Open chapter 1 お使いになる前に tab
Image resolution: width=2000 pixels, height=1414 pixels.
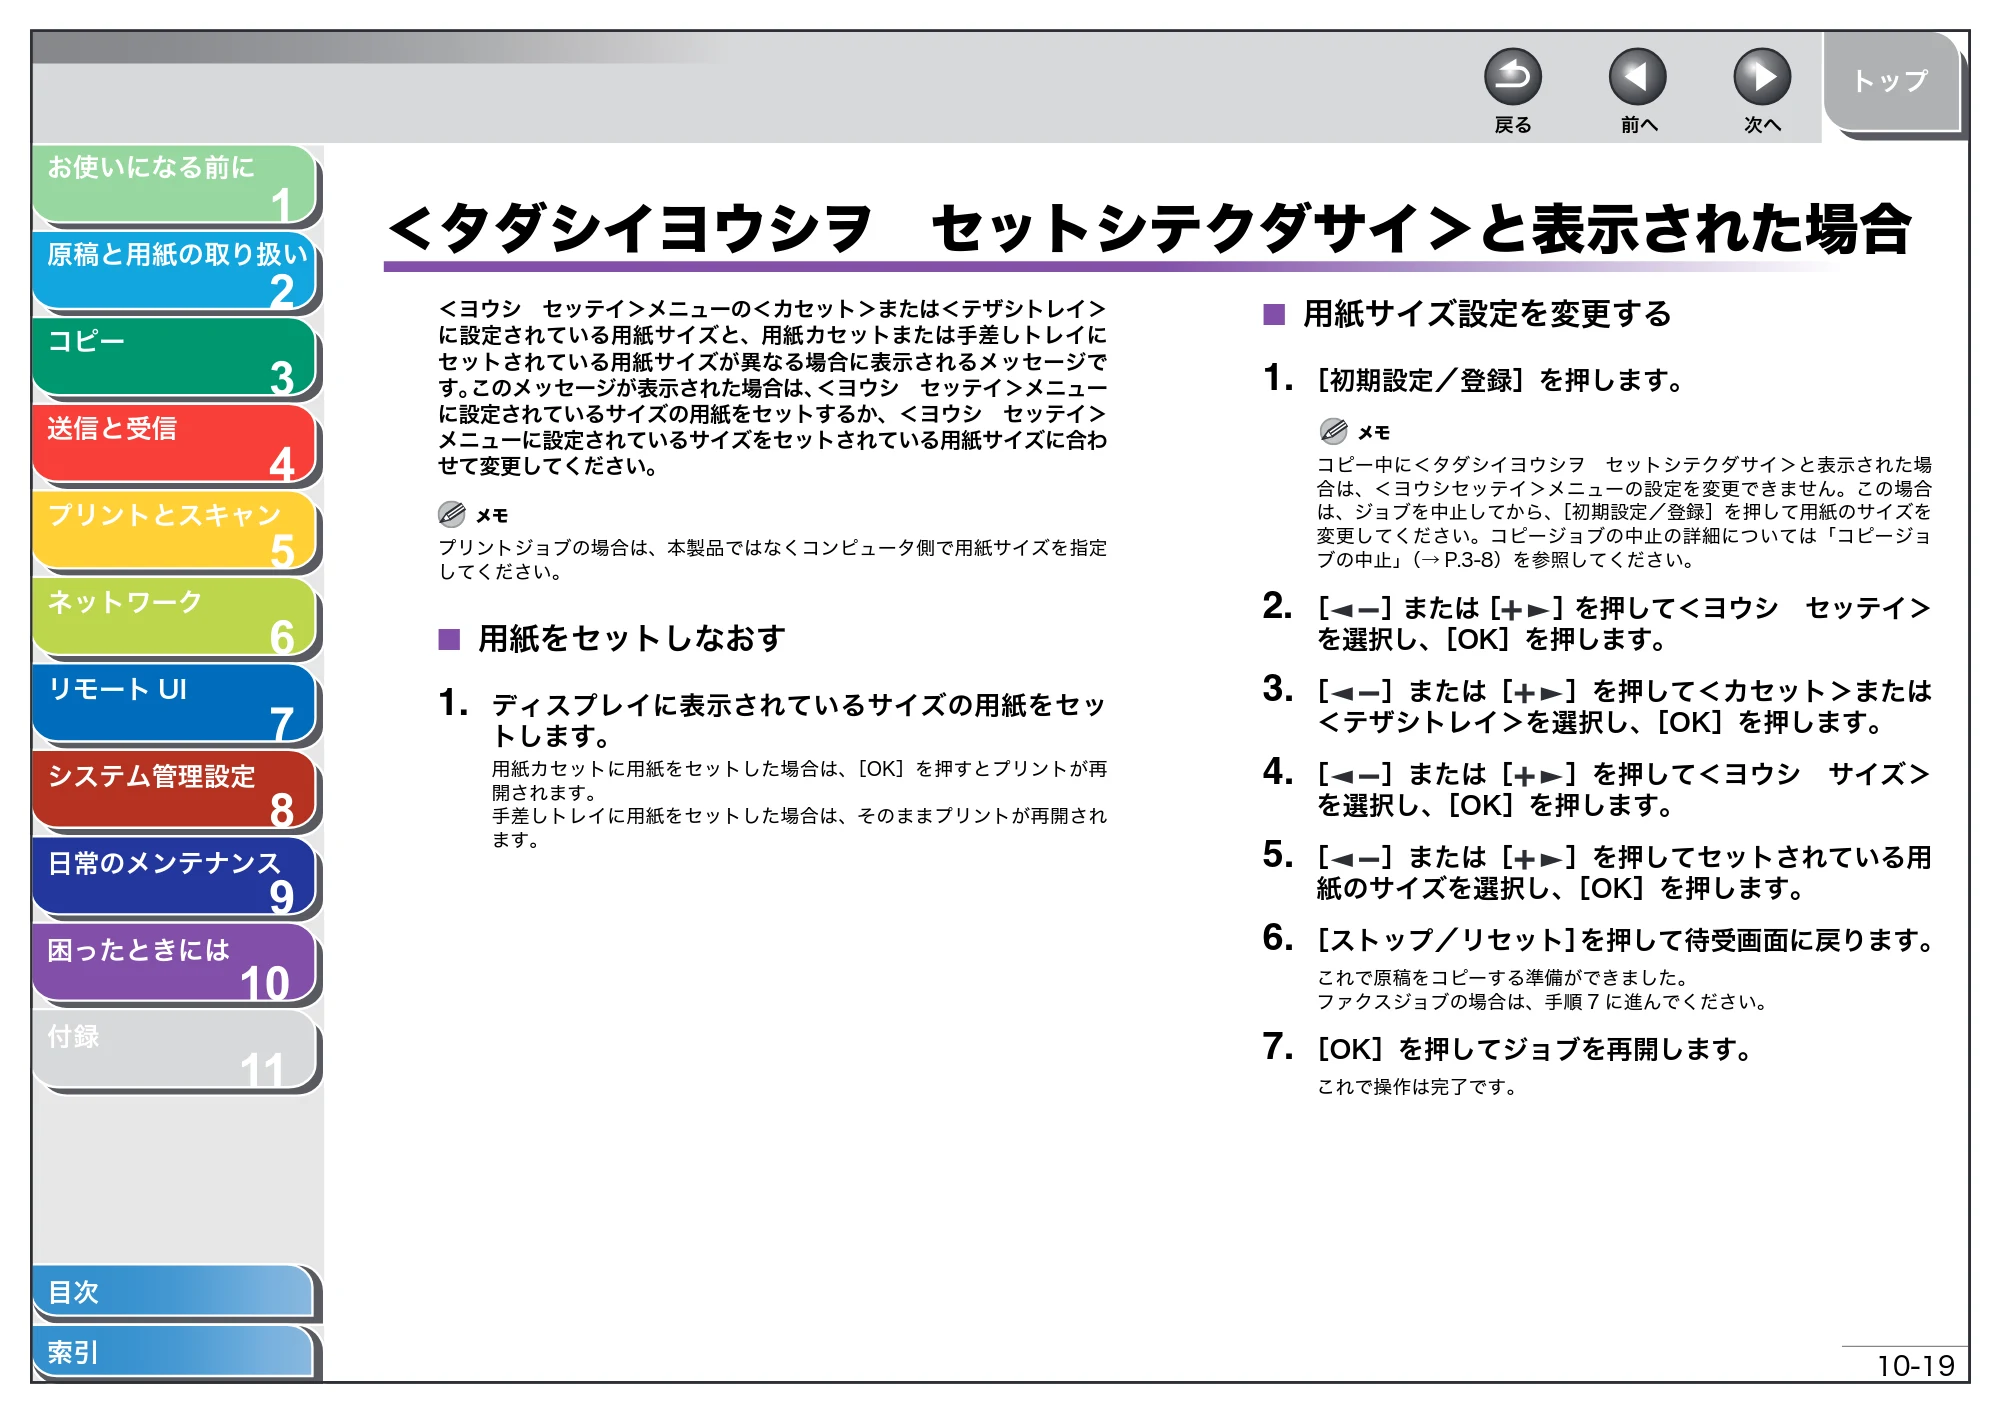pos(174,184)
